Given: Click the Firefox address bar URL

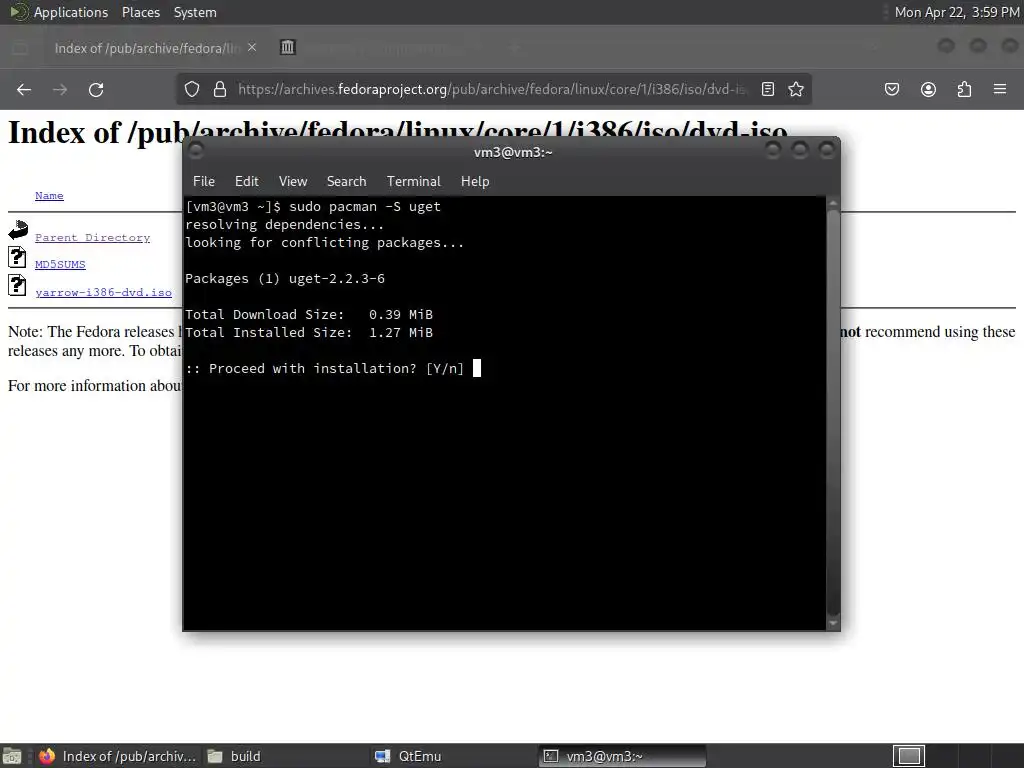Looking at the screenshot, I should 491,89.
